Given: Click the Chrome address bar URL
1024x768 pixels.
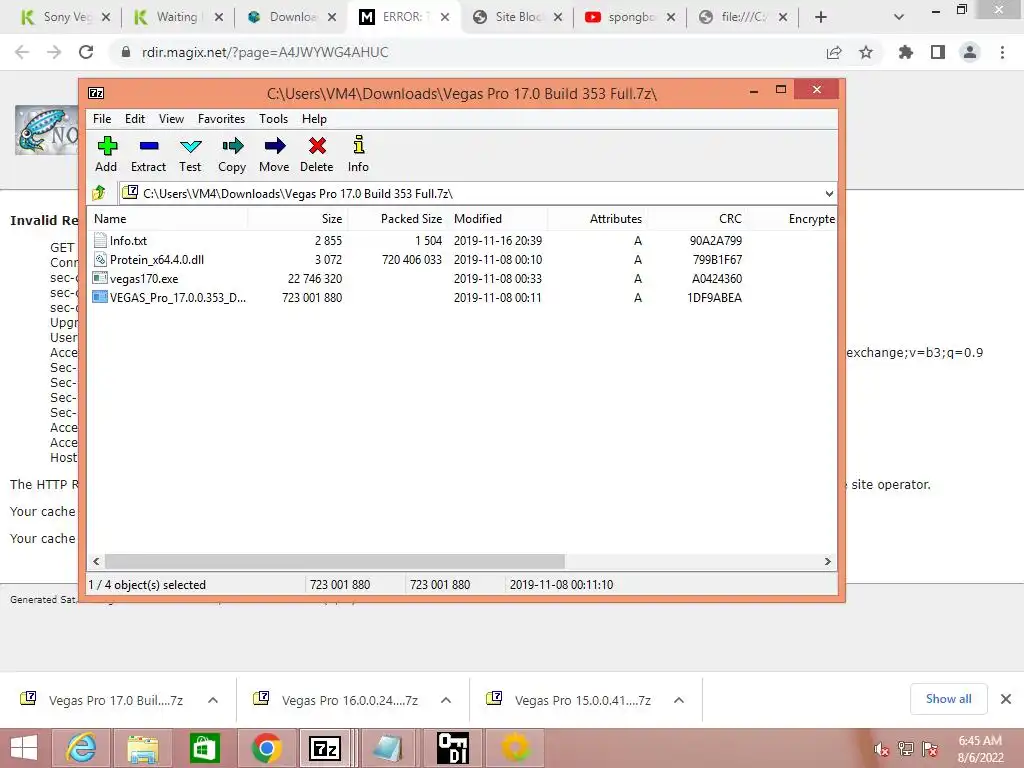Looking at the screenshot, I should coord(265,52).
